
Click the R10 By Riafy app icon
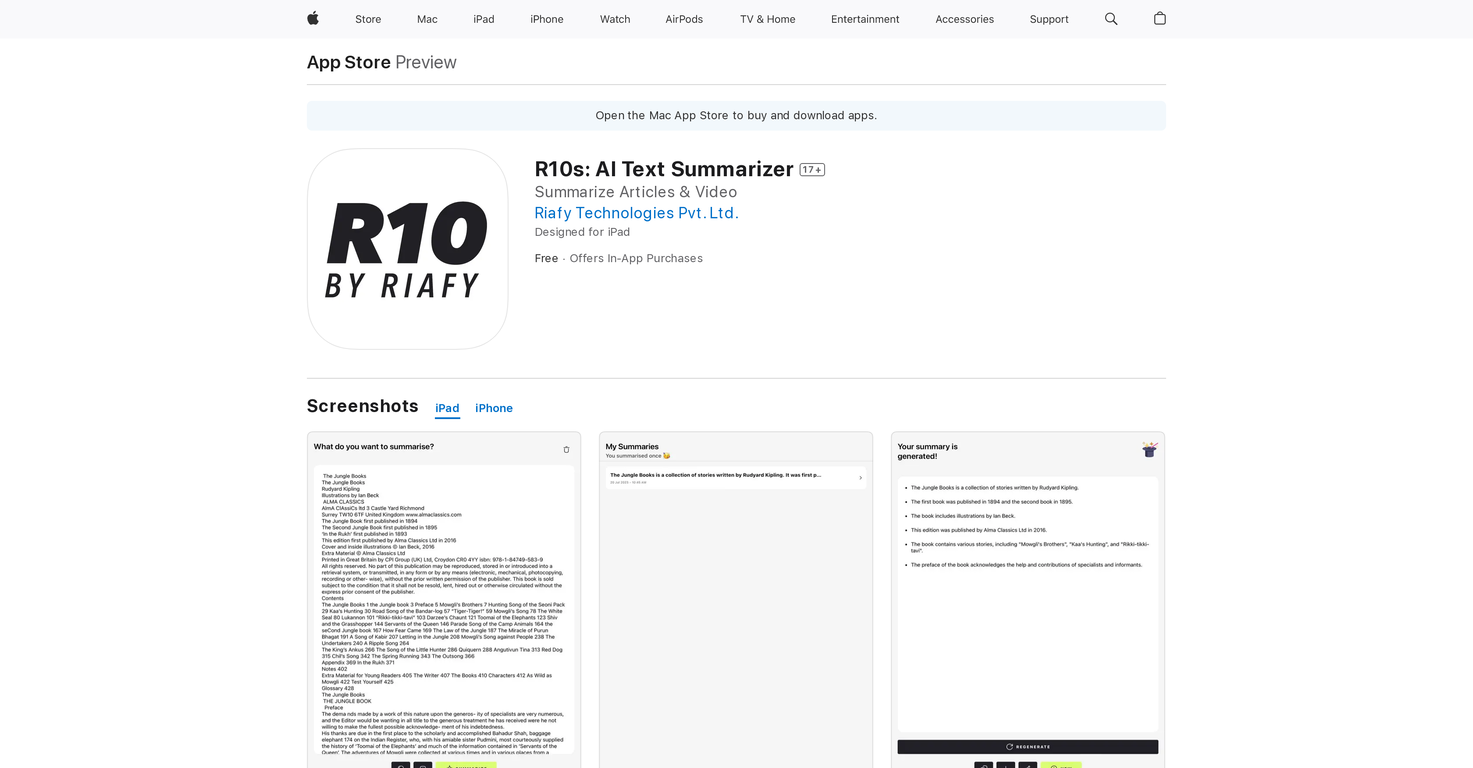click(x=406, y=248)
